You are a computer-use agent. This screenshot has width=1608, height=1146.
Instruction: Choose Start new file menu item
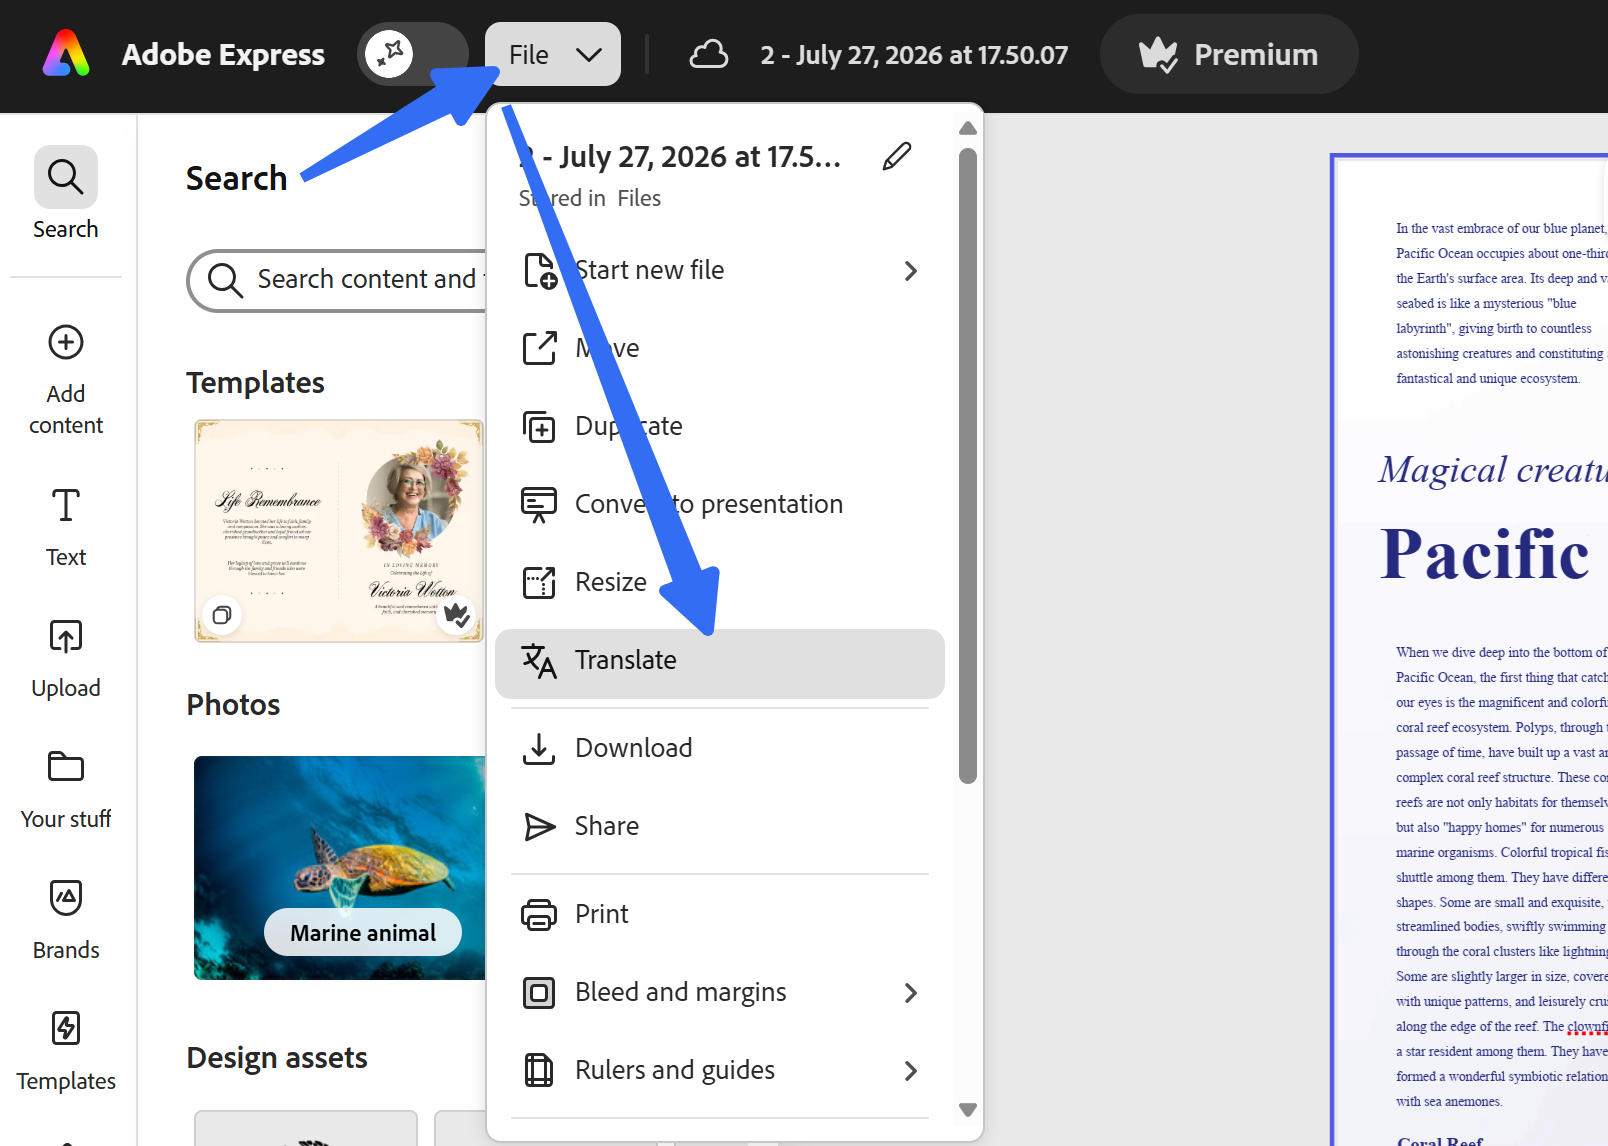click(x=720, y=270)
